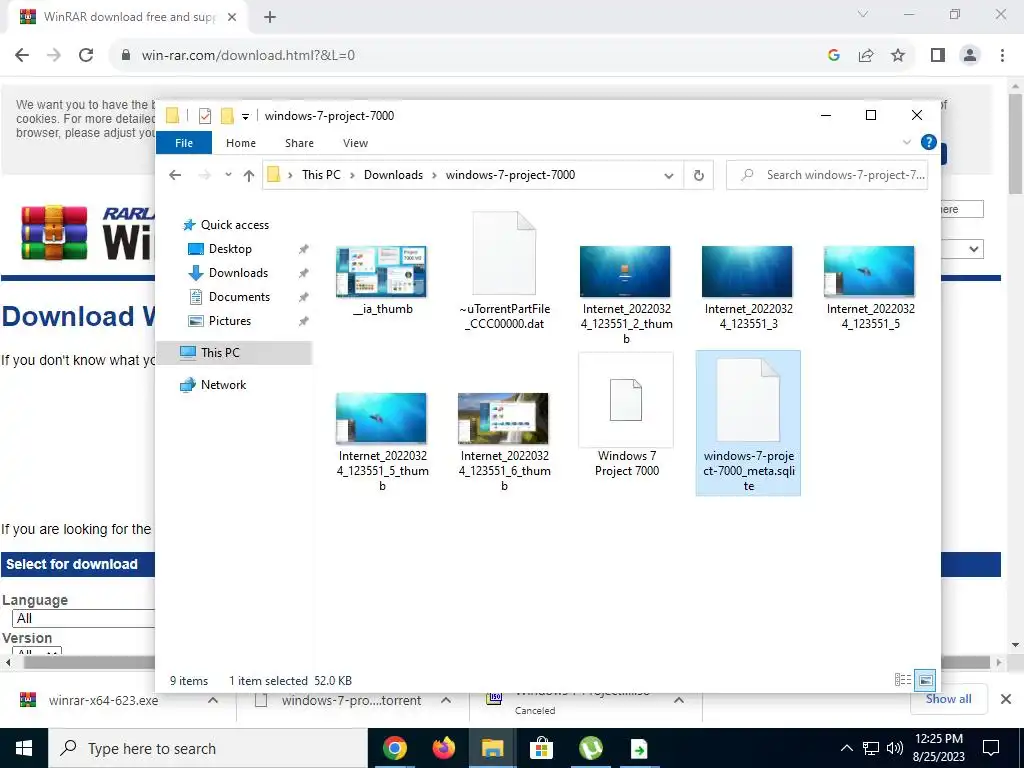The height and width of the screenshot is (768, 1024).
Task: Click Show all downloads
Action: pyautogui.click(x=948, y=699)
